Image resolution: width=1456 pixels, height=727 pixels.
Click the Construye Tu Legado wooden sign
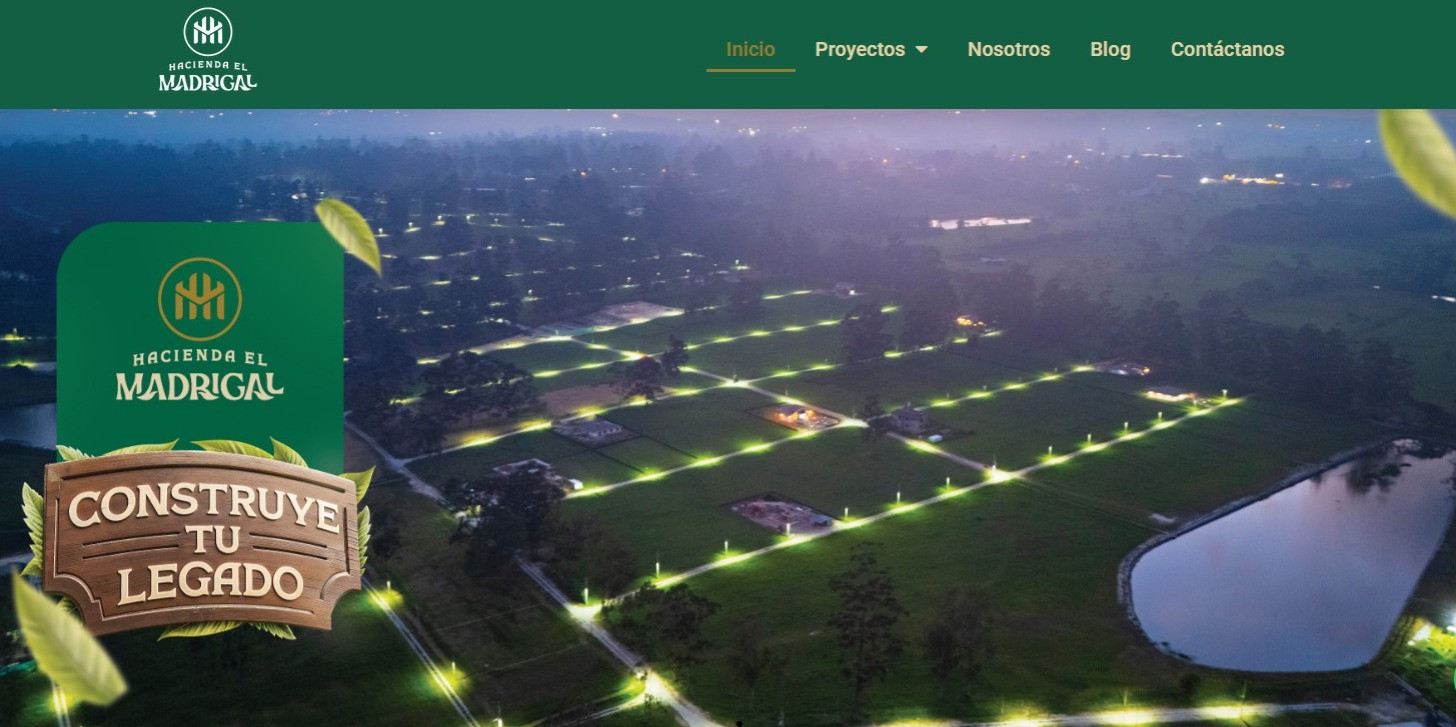point(201,542)
